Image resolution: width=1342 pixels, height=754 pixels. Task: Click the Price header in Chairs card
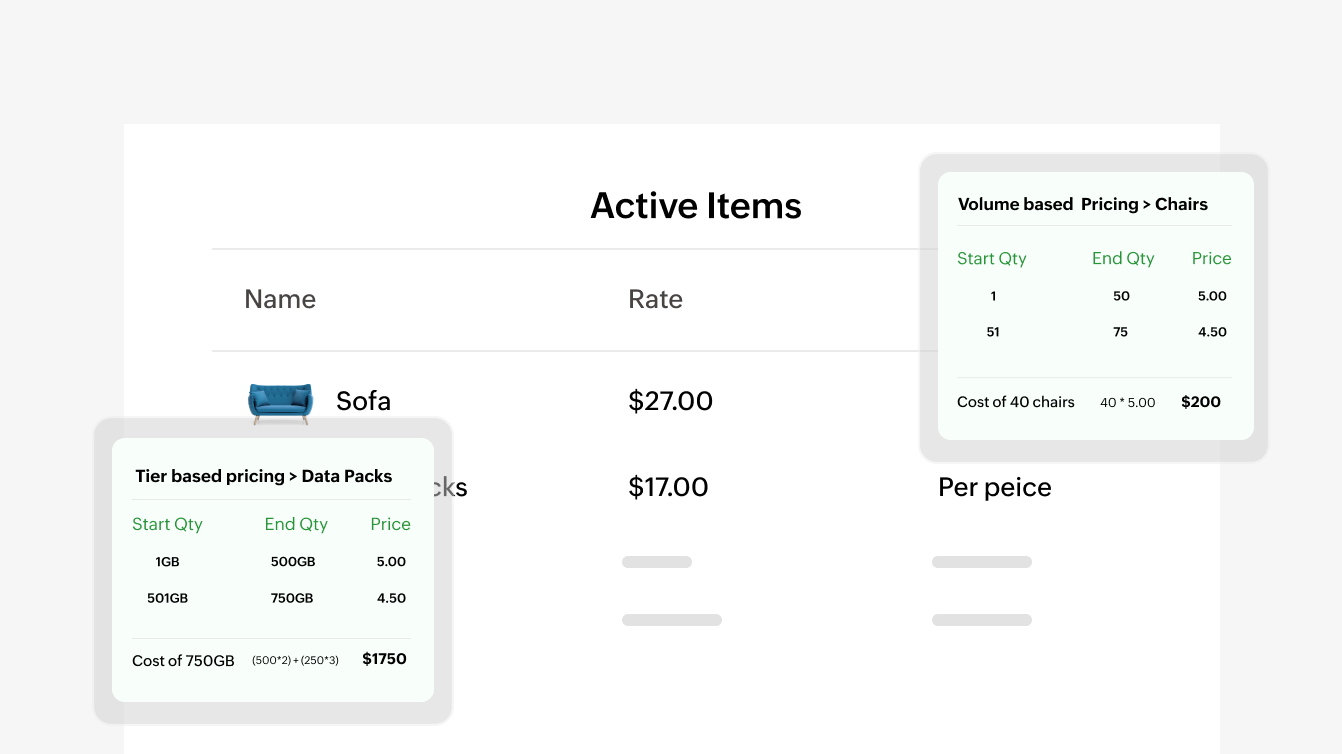(x=1211, y=258)
